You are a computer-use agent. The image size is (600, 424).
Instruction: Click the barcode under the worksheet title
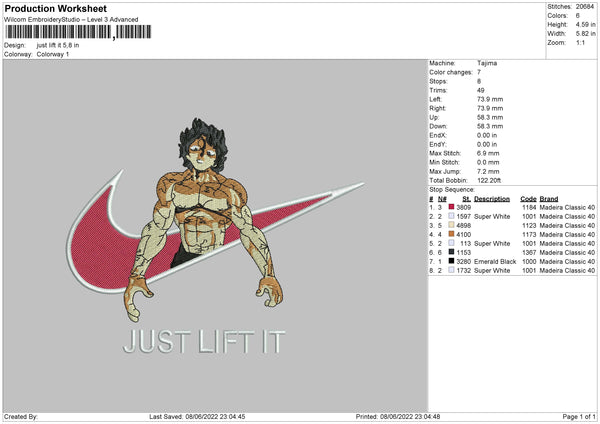pyautogui.click(x=78, y=32)
